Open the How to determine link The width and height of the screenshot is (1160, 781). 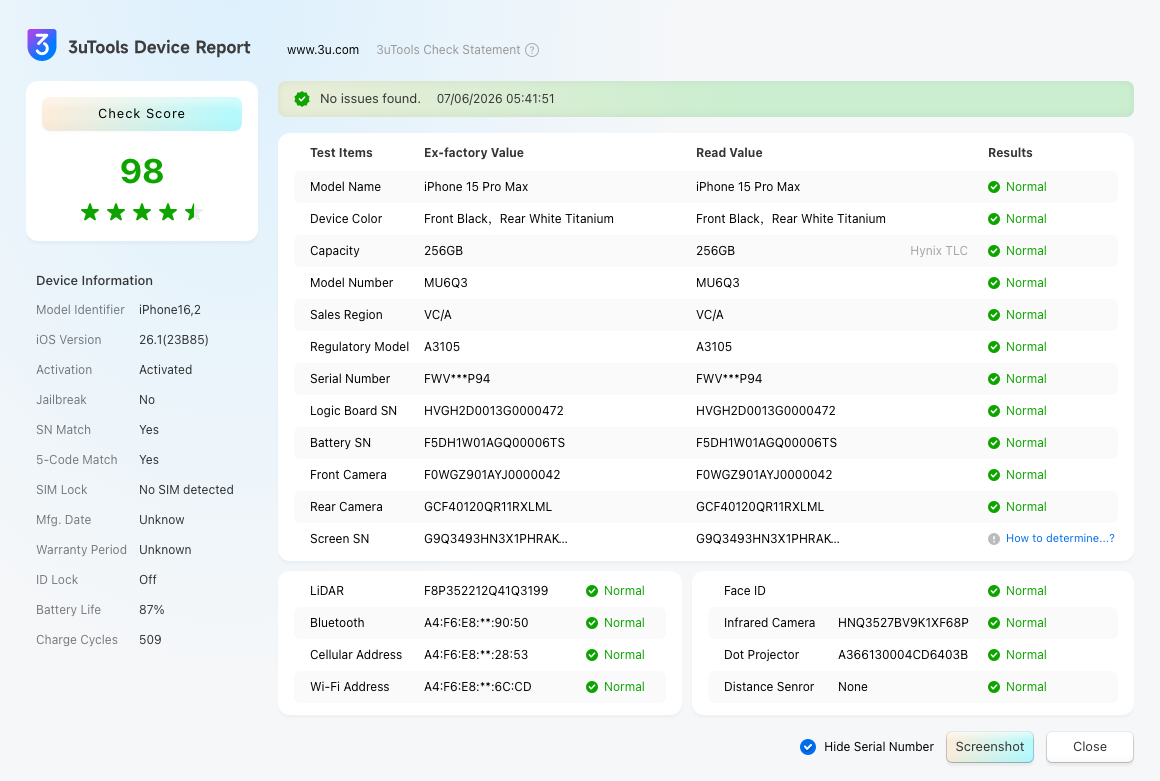[x=1059, y=538]
